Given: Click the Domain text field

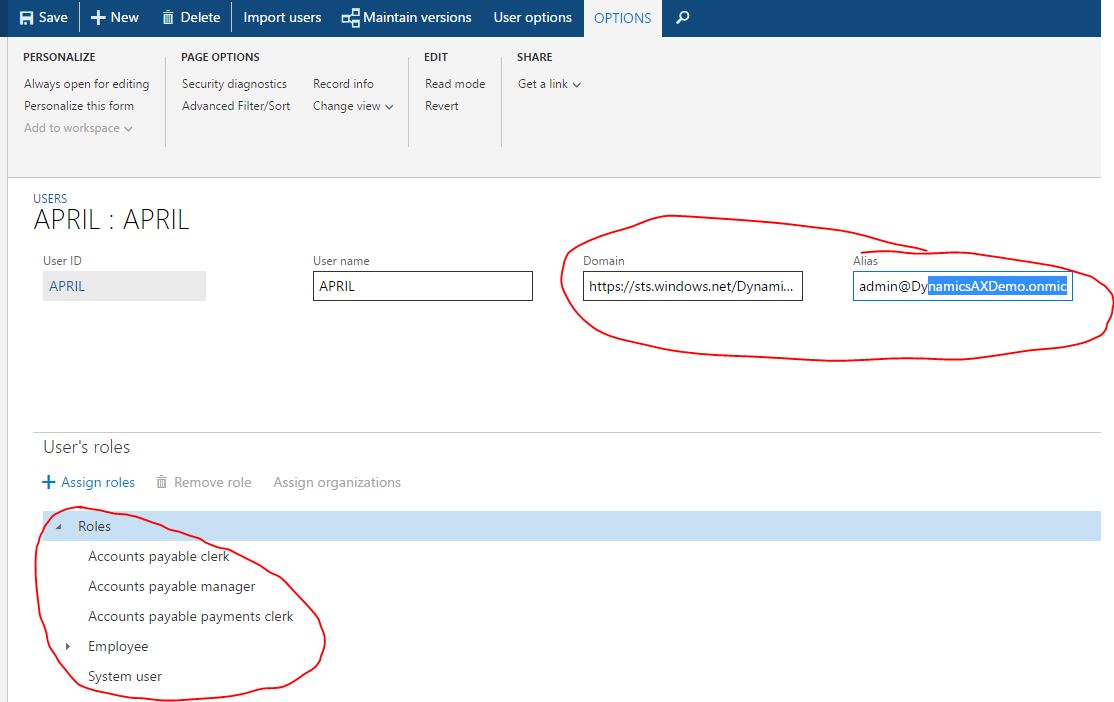Looking at the screenshot, I should (692, 287).
